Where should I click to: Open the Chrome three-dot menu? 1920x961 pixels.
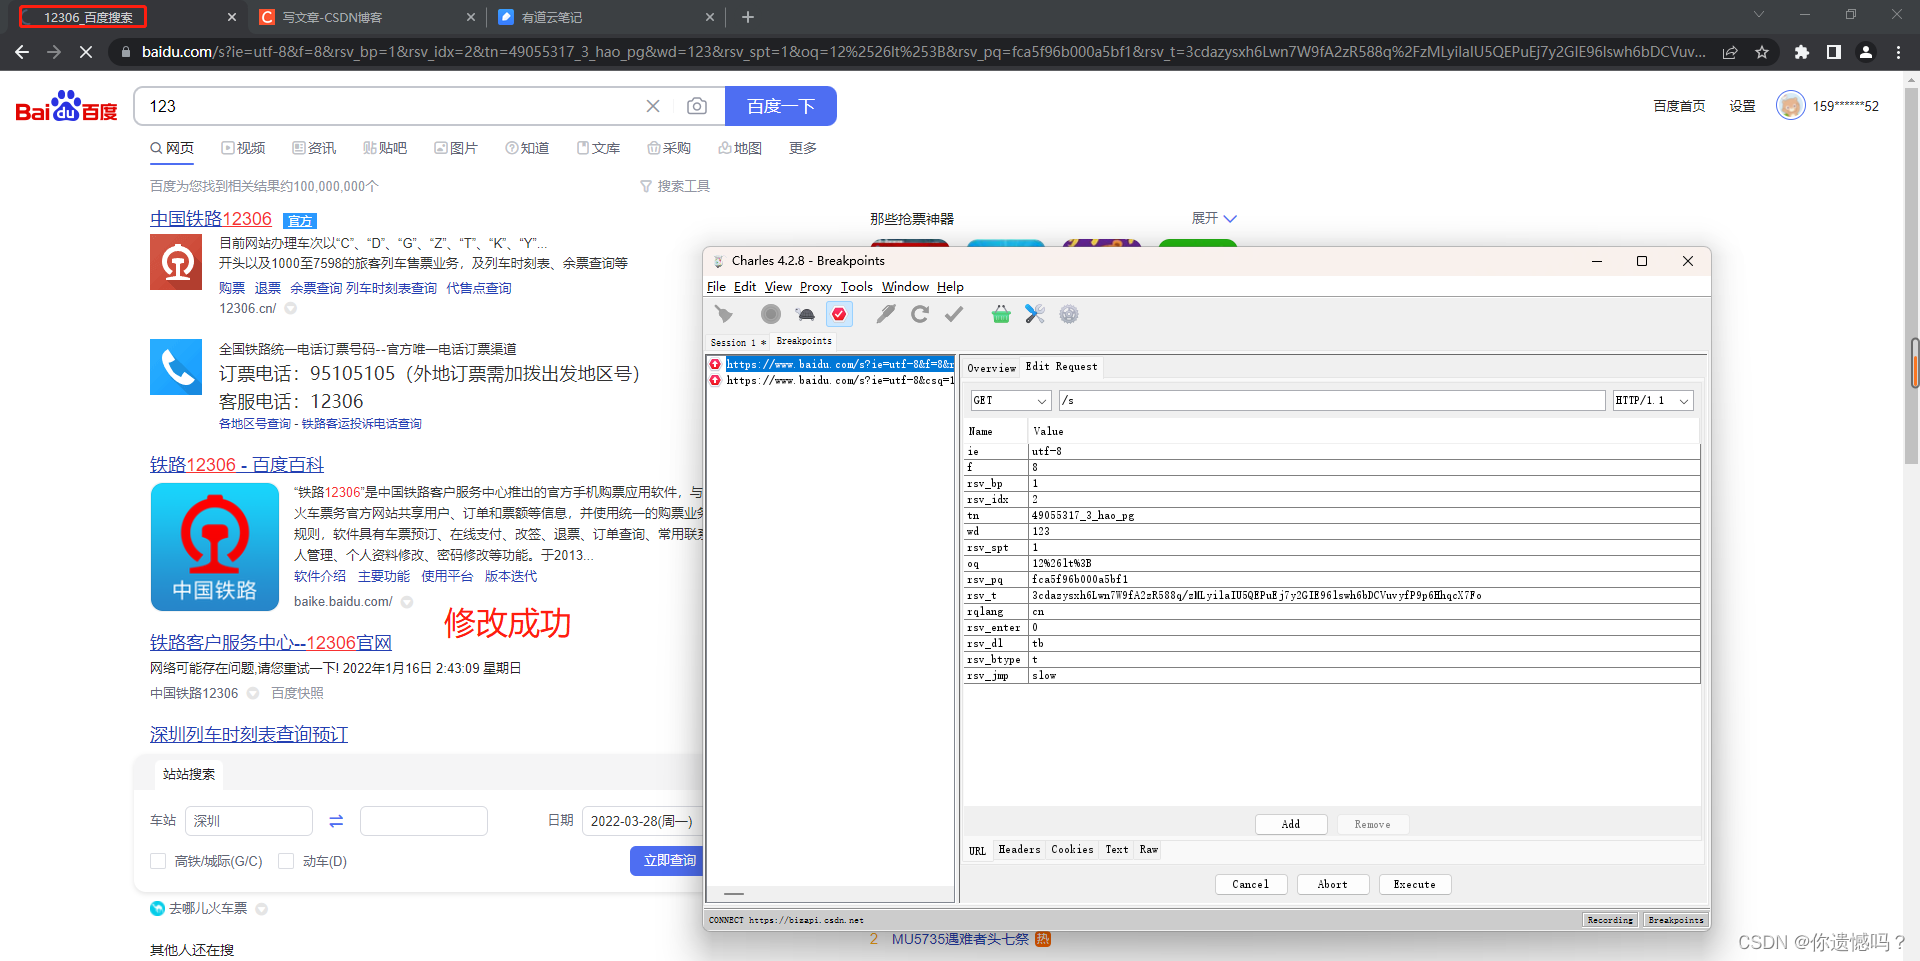(x=1898, y=52)
